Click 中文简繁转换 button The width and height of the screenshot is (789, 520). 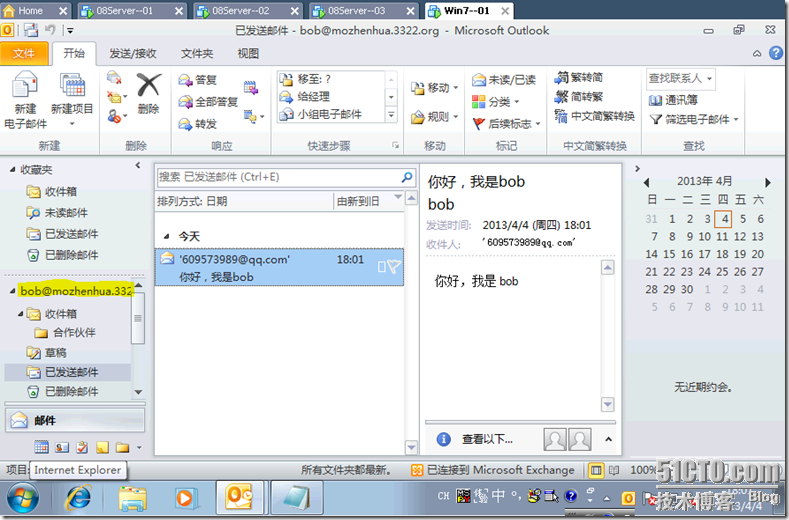(594, 116)
